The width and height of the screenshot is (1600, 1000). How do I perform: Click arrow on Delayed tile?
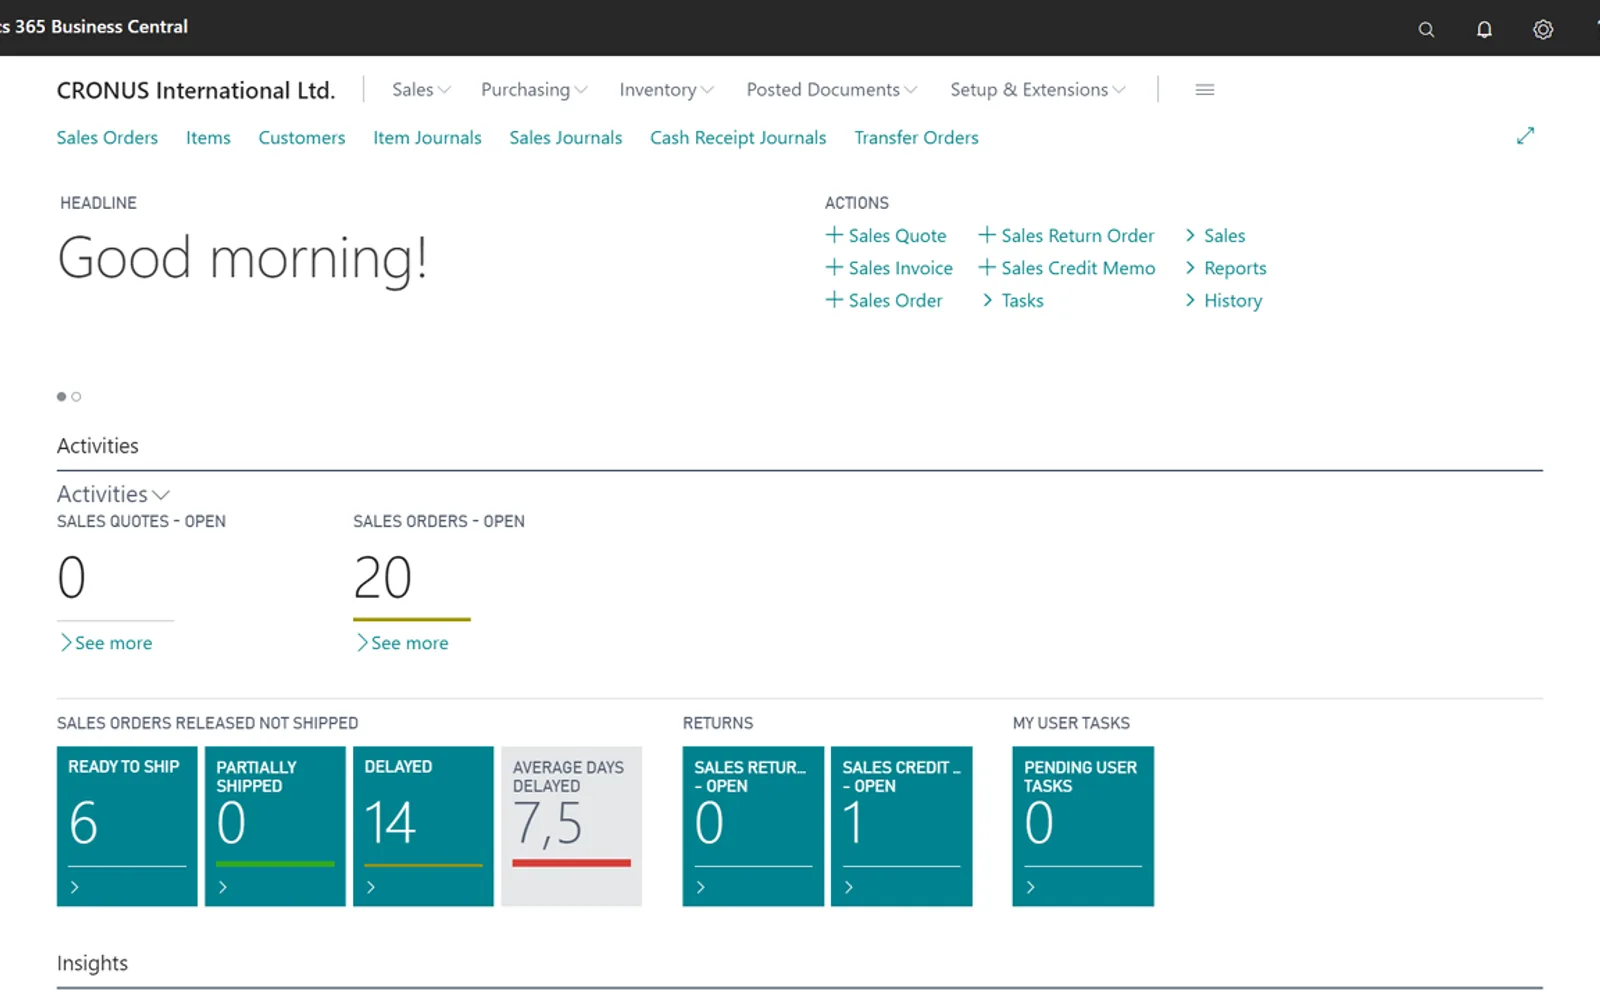click(x=371, y=887)
